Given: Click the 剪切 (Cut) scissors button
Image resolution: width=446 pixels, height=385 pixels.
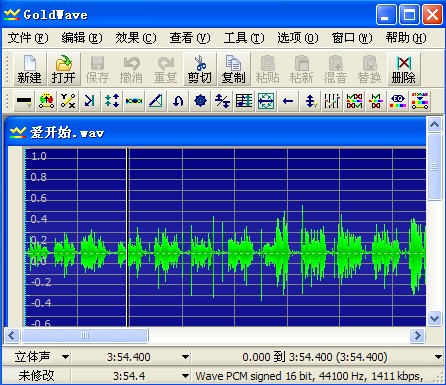Looking at the screenshot, I should tap(200, 69).
